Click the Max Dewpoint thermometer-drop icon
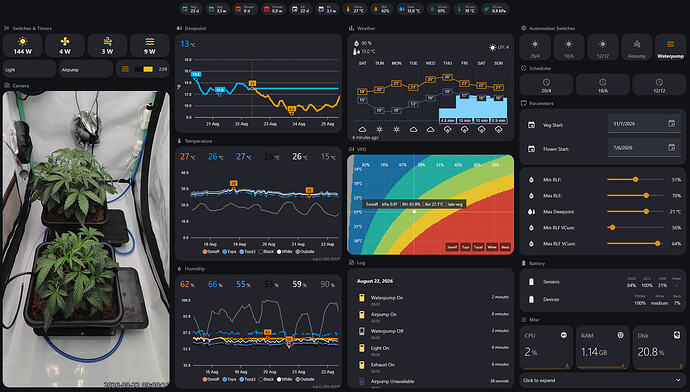 [531, 212]
